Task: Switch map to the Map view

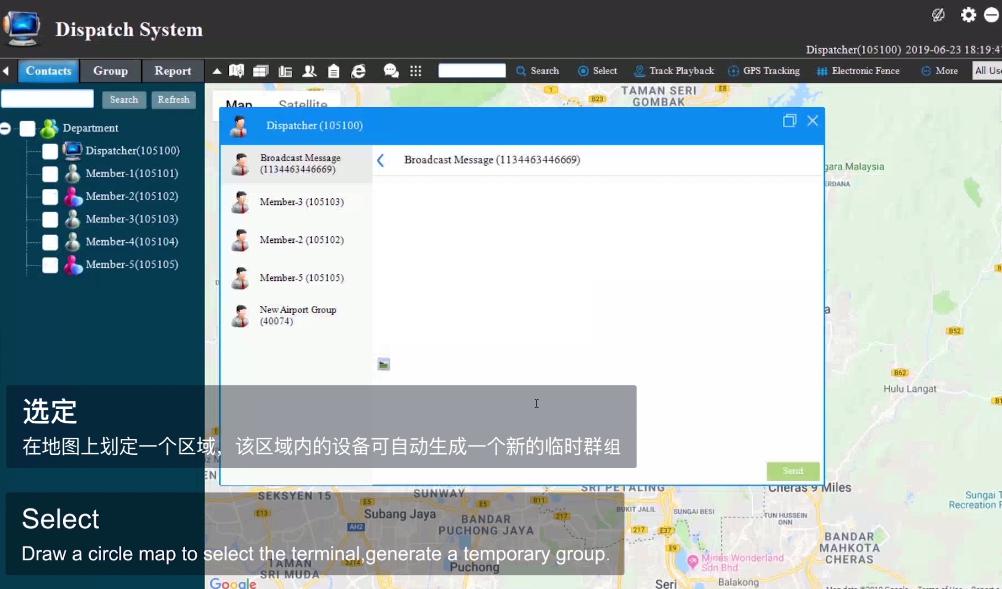Action: click(239, 104)
